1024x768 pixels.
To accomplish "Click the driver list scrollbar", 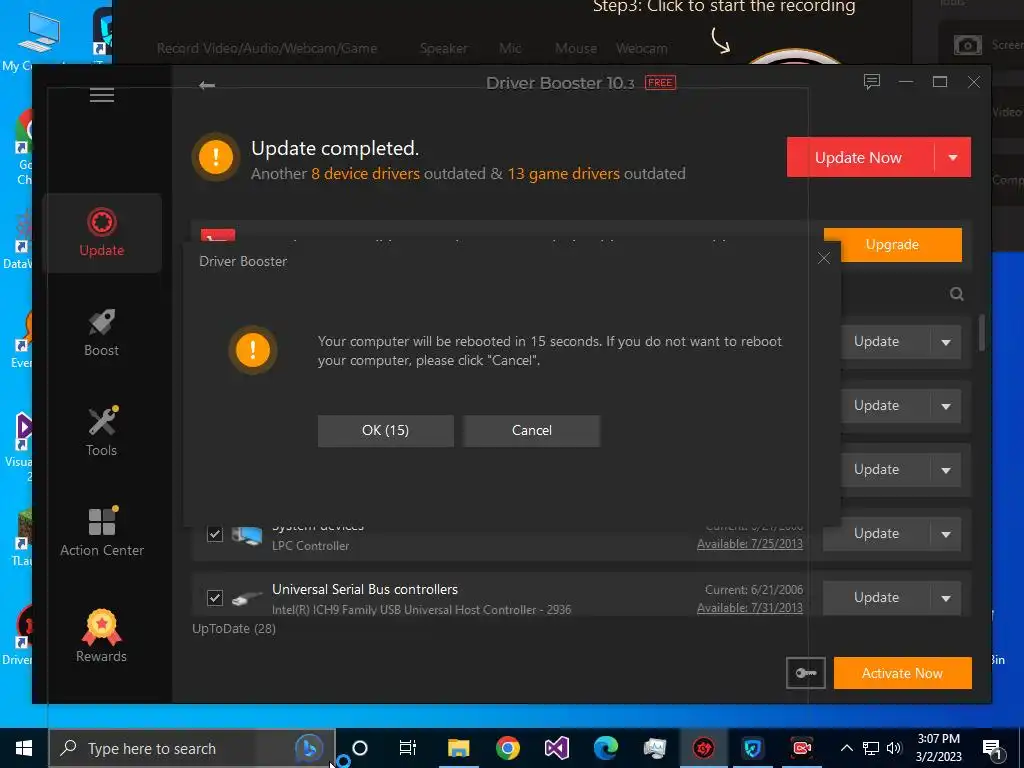I will (x=981, y=333).
